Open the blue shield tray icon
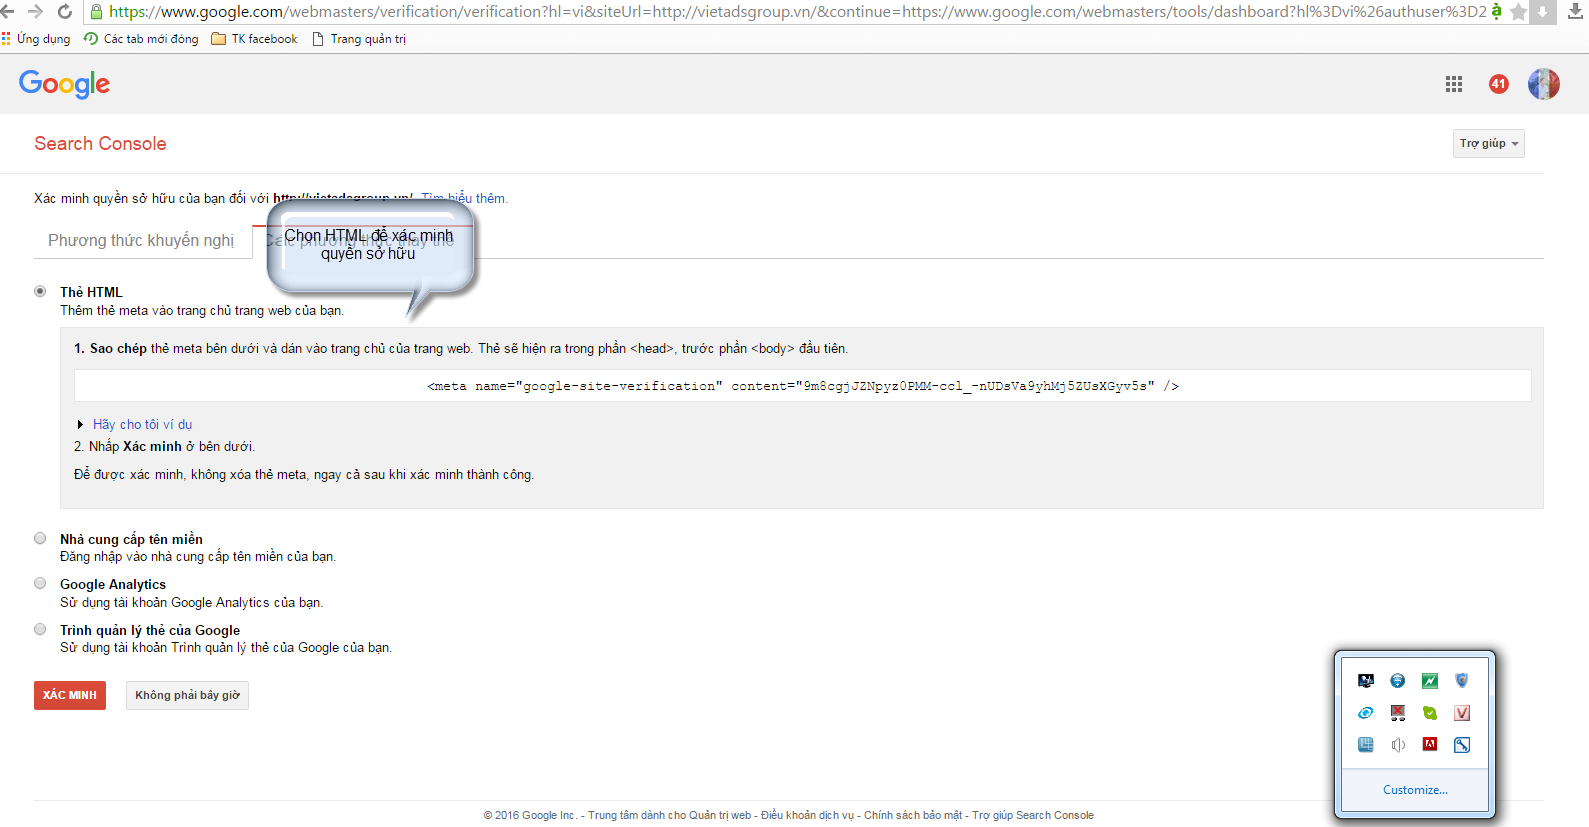The width and height of the screenshot is (1589, 827). 1462,681
